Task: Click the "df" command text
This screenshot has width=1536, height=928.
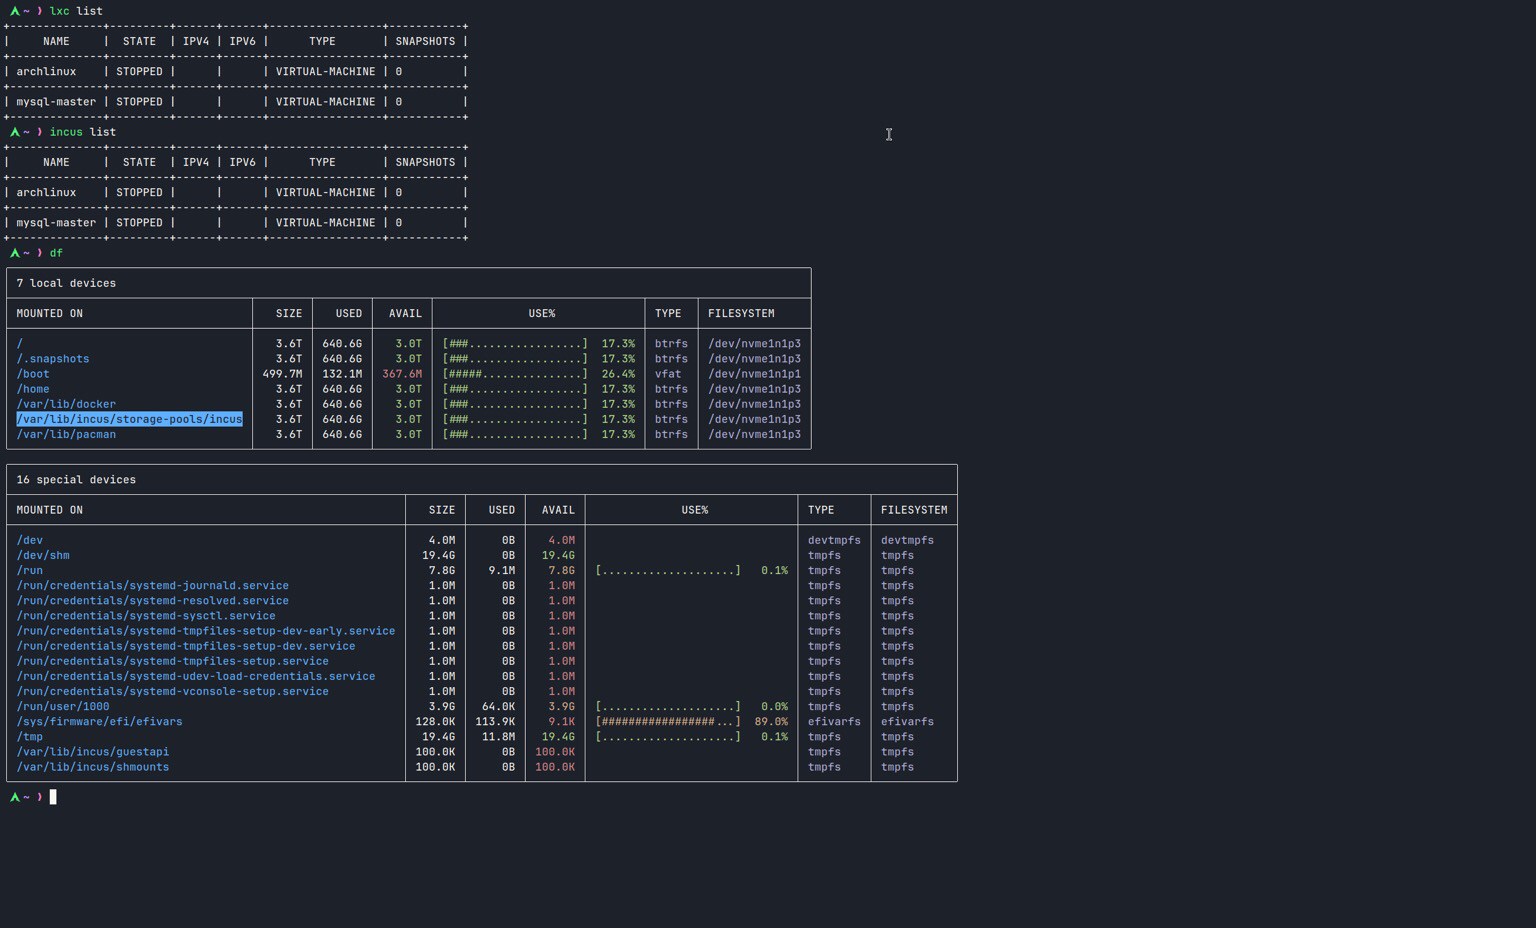Action: [56, 253]
